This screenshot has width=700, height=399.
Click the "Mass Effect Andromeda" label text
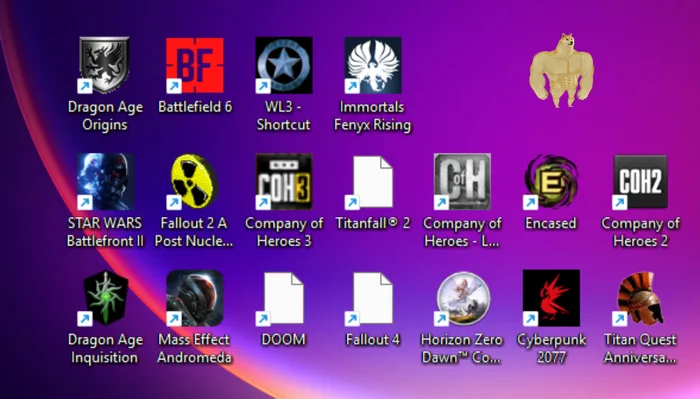(x=195, y=349)
